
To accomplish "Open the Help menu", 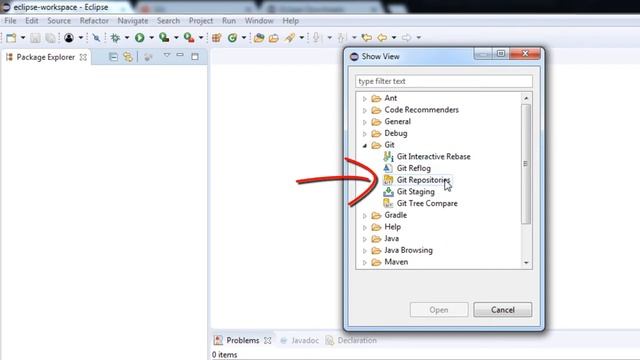I will tap(290, 21).
